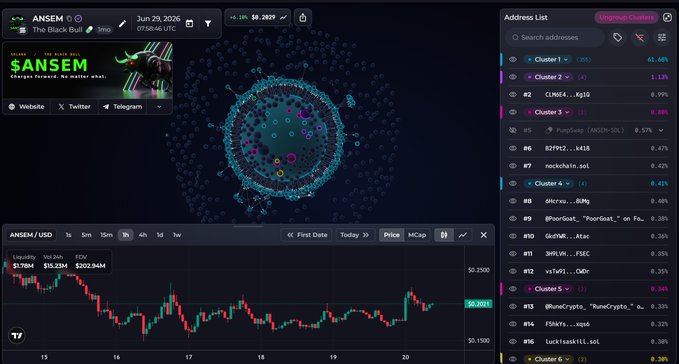679x364 pixels.
Task: Toggle visibility eye for #8 6Hcrxu...8UMg
Action: coord(513,201)
